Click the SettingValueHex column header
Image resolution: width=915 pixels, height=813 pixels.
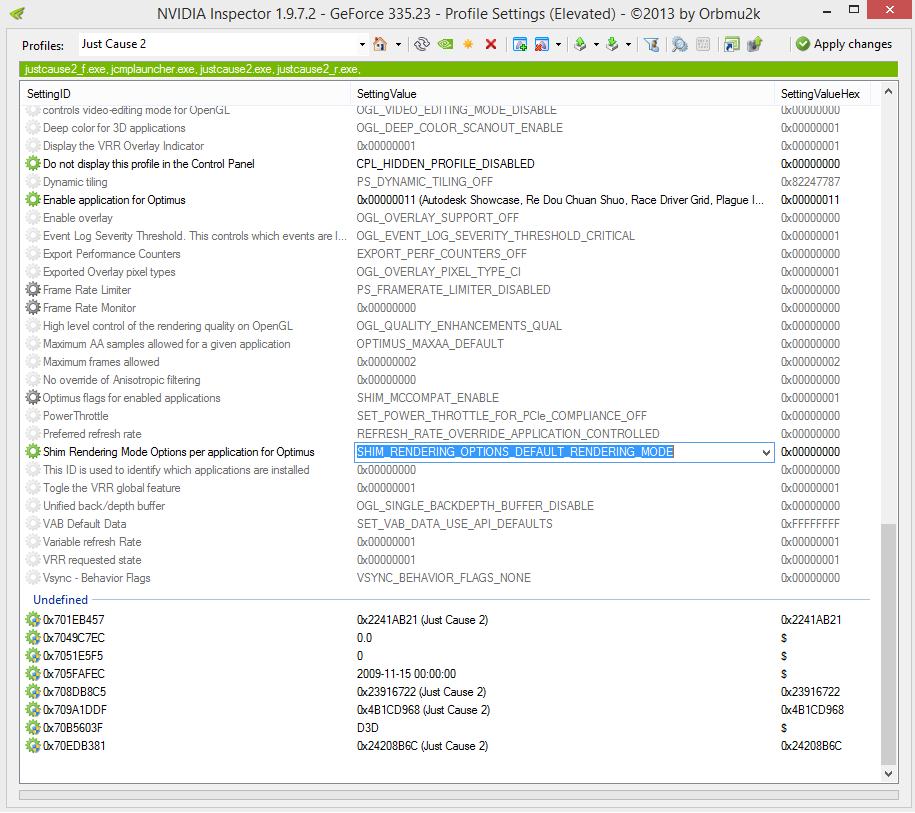coord(820,93)
